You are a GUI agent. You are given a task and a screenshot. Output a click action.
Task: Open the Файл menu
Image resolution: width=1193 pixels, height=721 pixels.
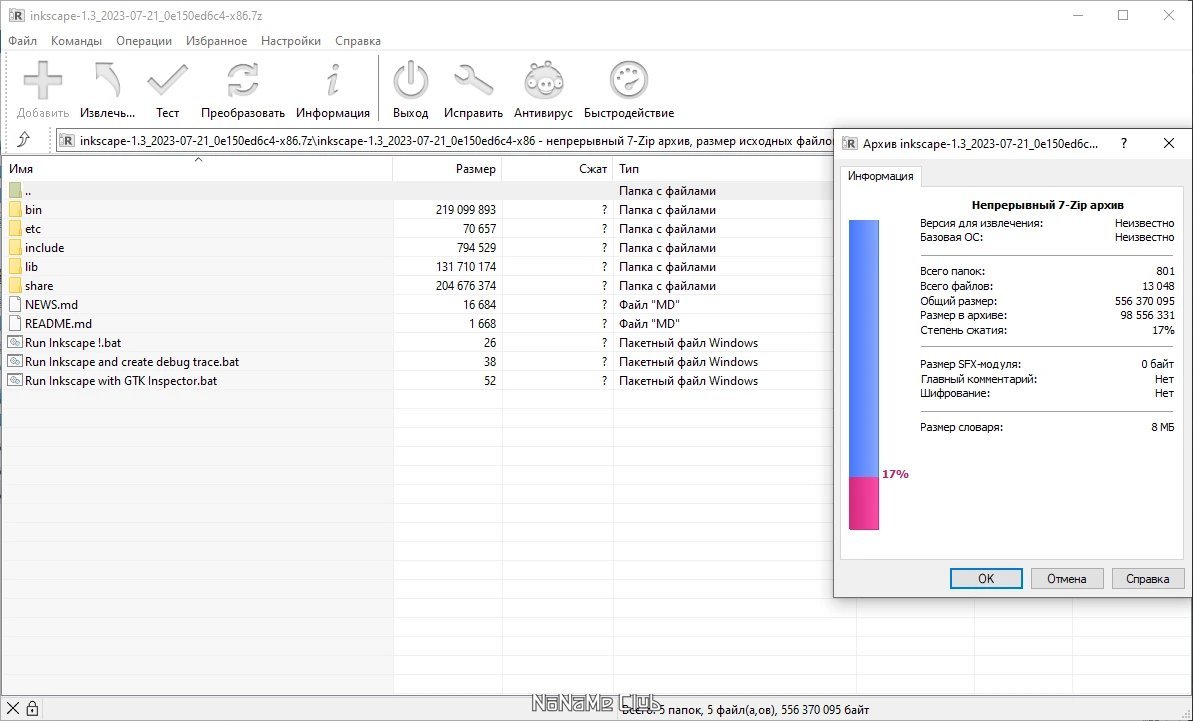click(x=22, y=41)
